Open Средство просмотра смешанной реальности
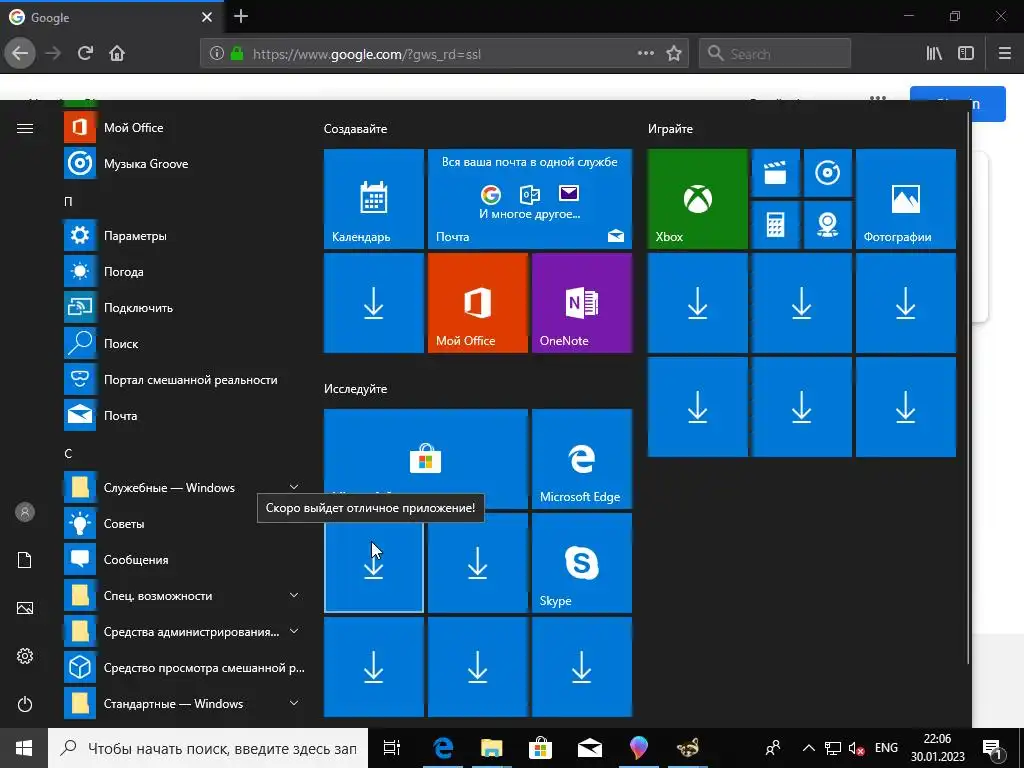1024x768 pixels. pyautogui.click(x=185, y=667)
